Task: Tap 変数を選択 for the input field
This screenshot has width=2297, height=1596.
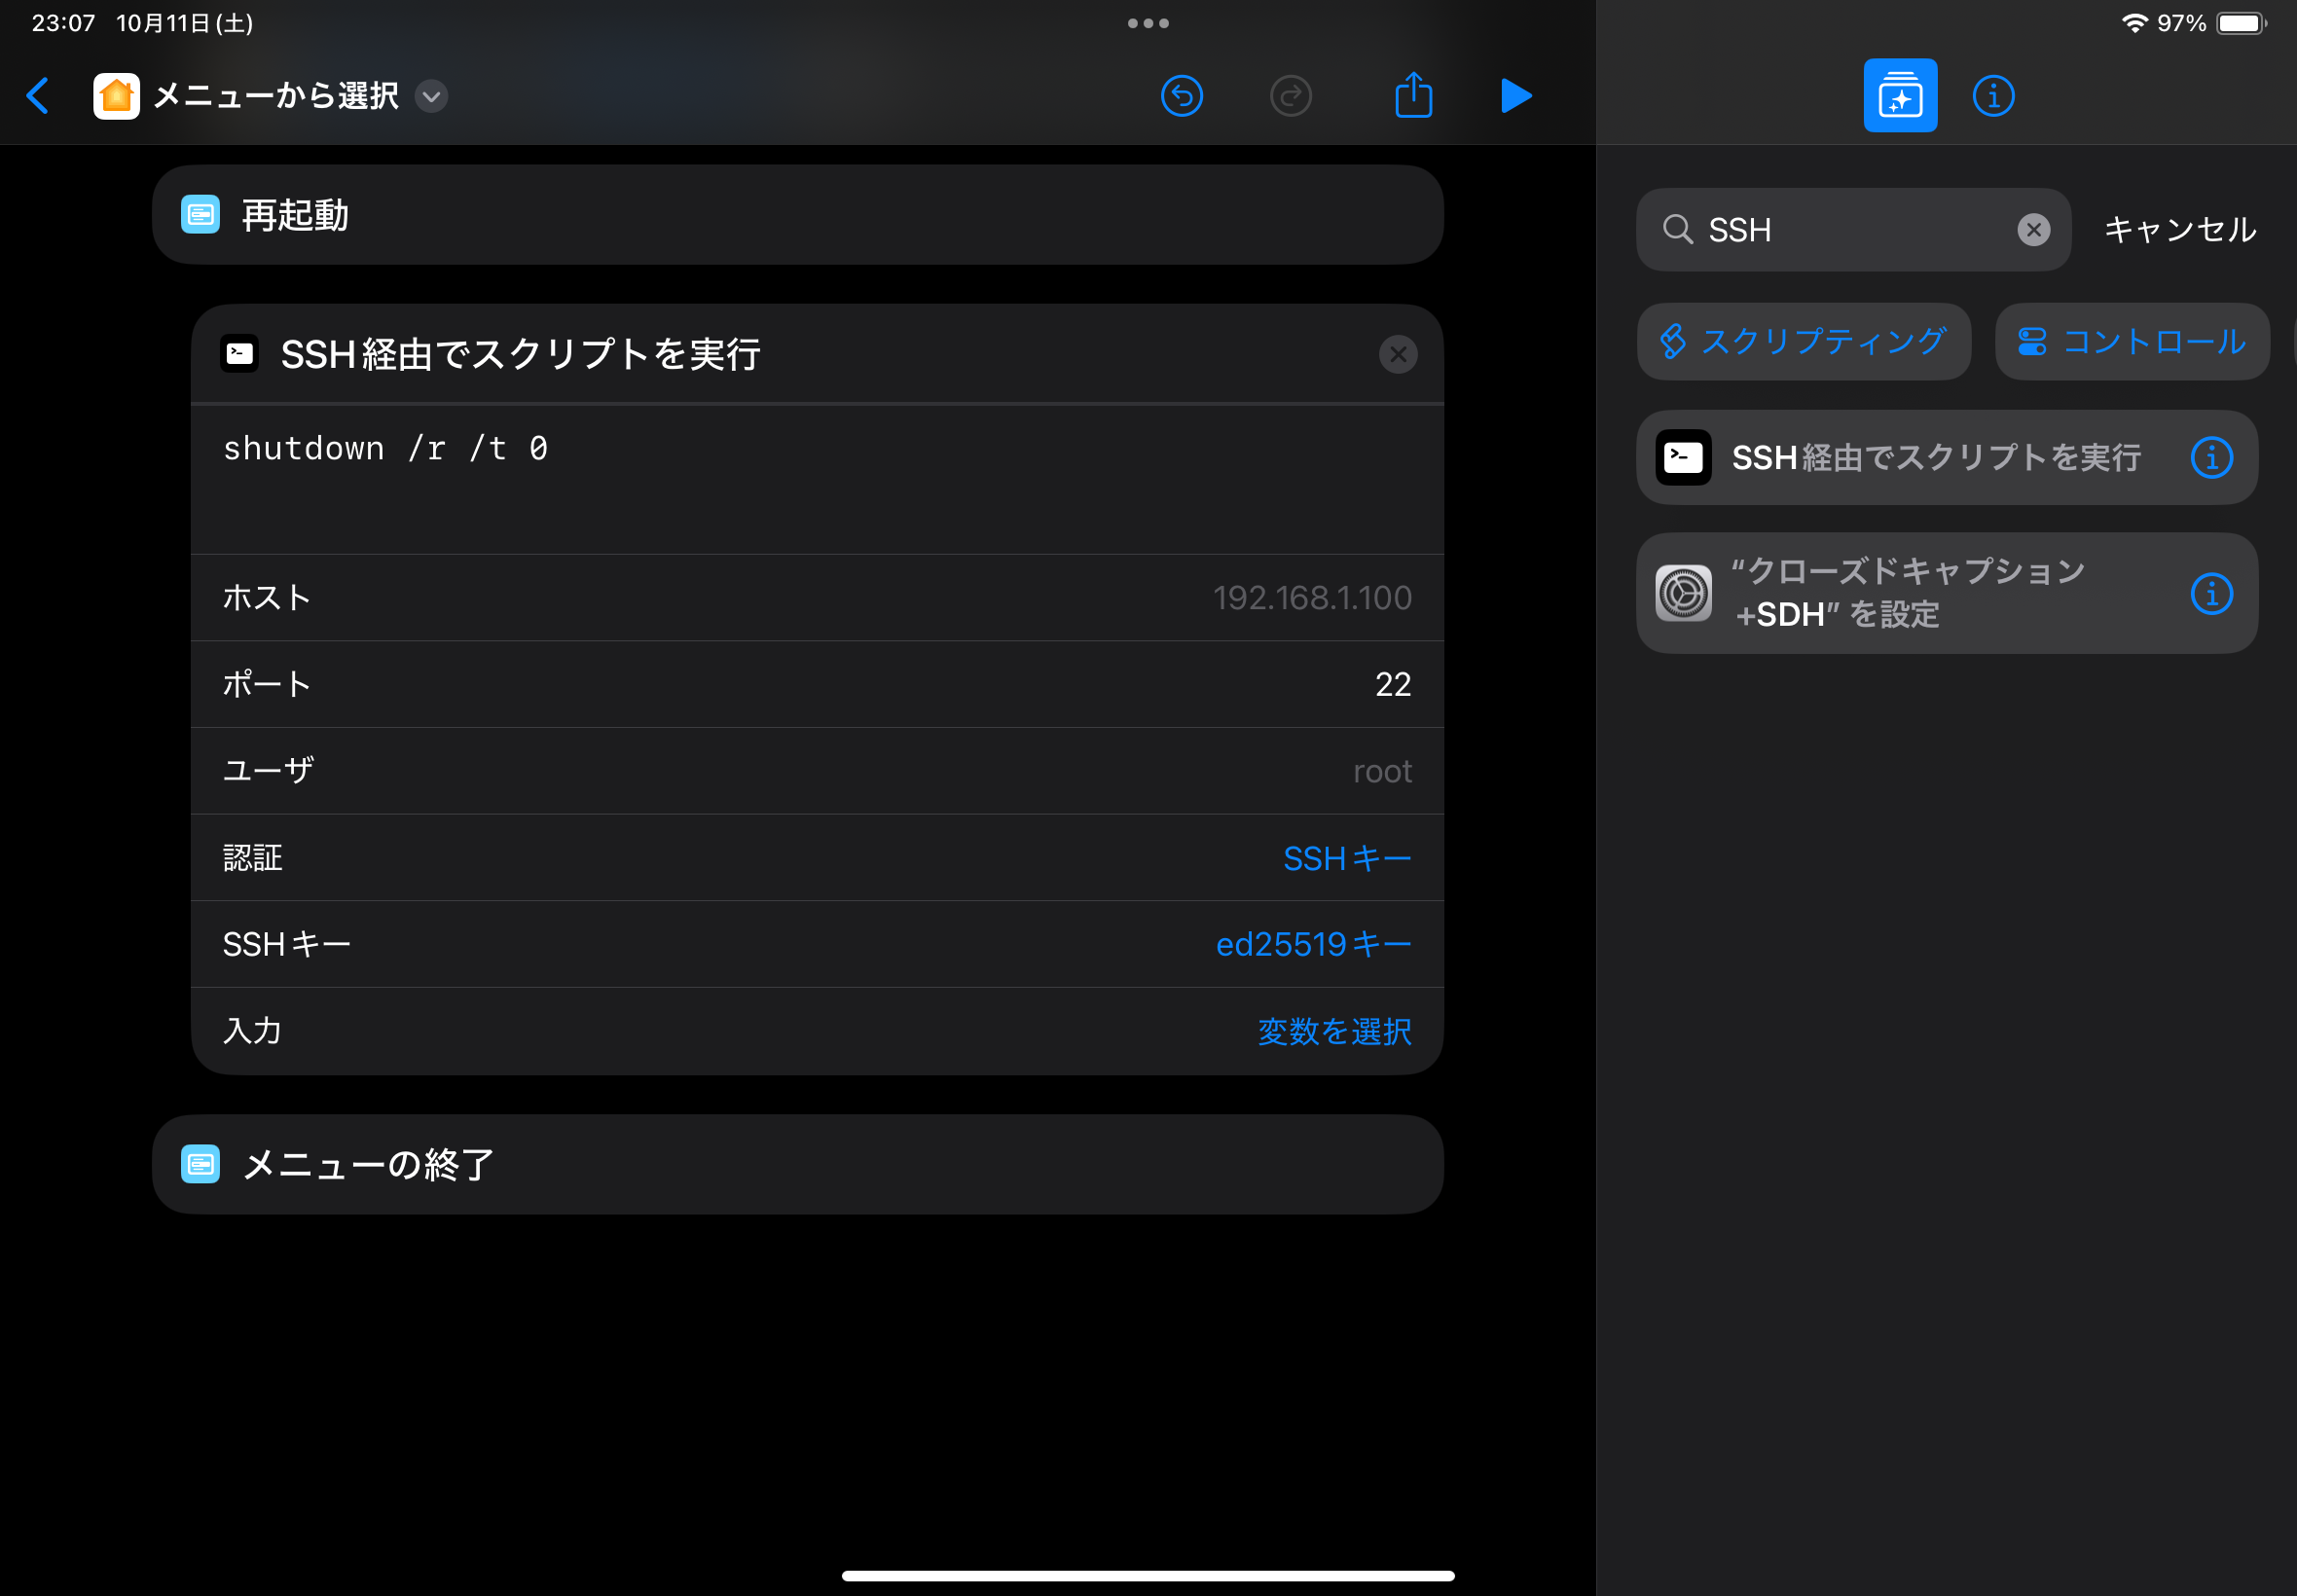Action: (x=1334, y=1031)
